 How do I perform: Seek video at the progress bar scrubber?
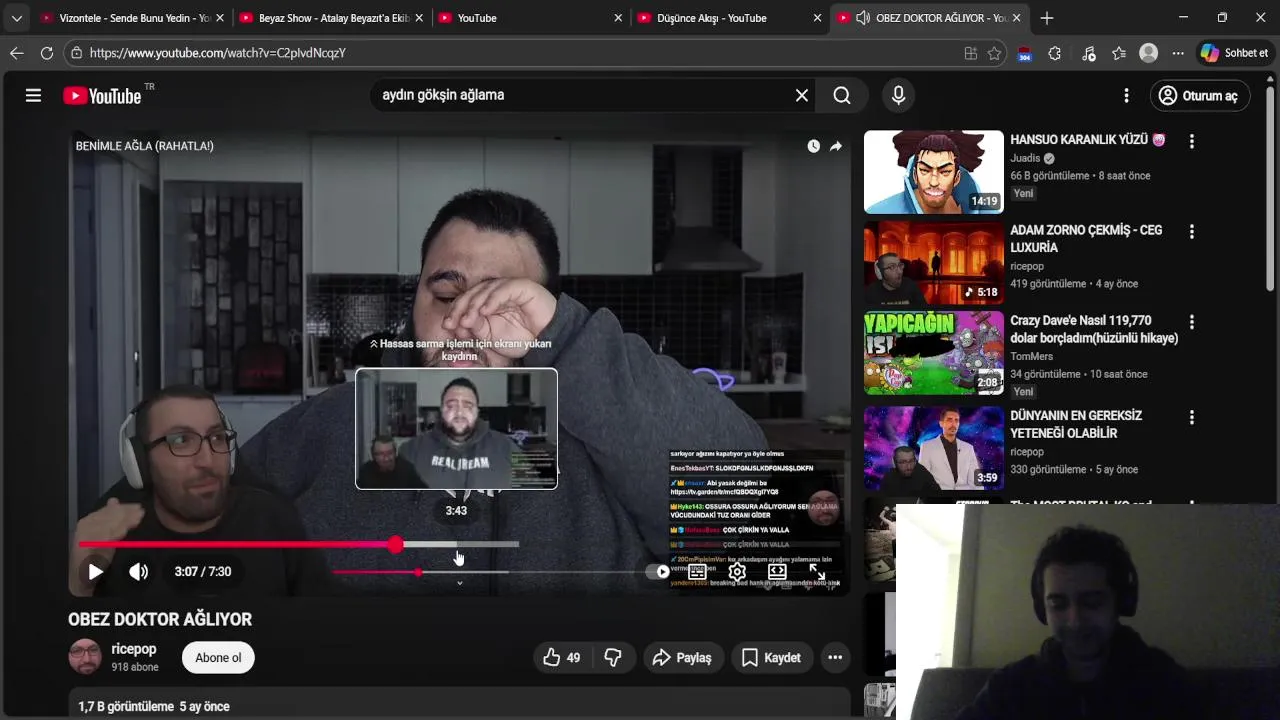(396, 544)
